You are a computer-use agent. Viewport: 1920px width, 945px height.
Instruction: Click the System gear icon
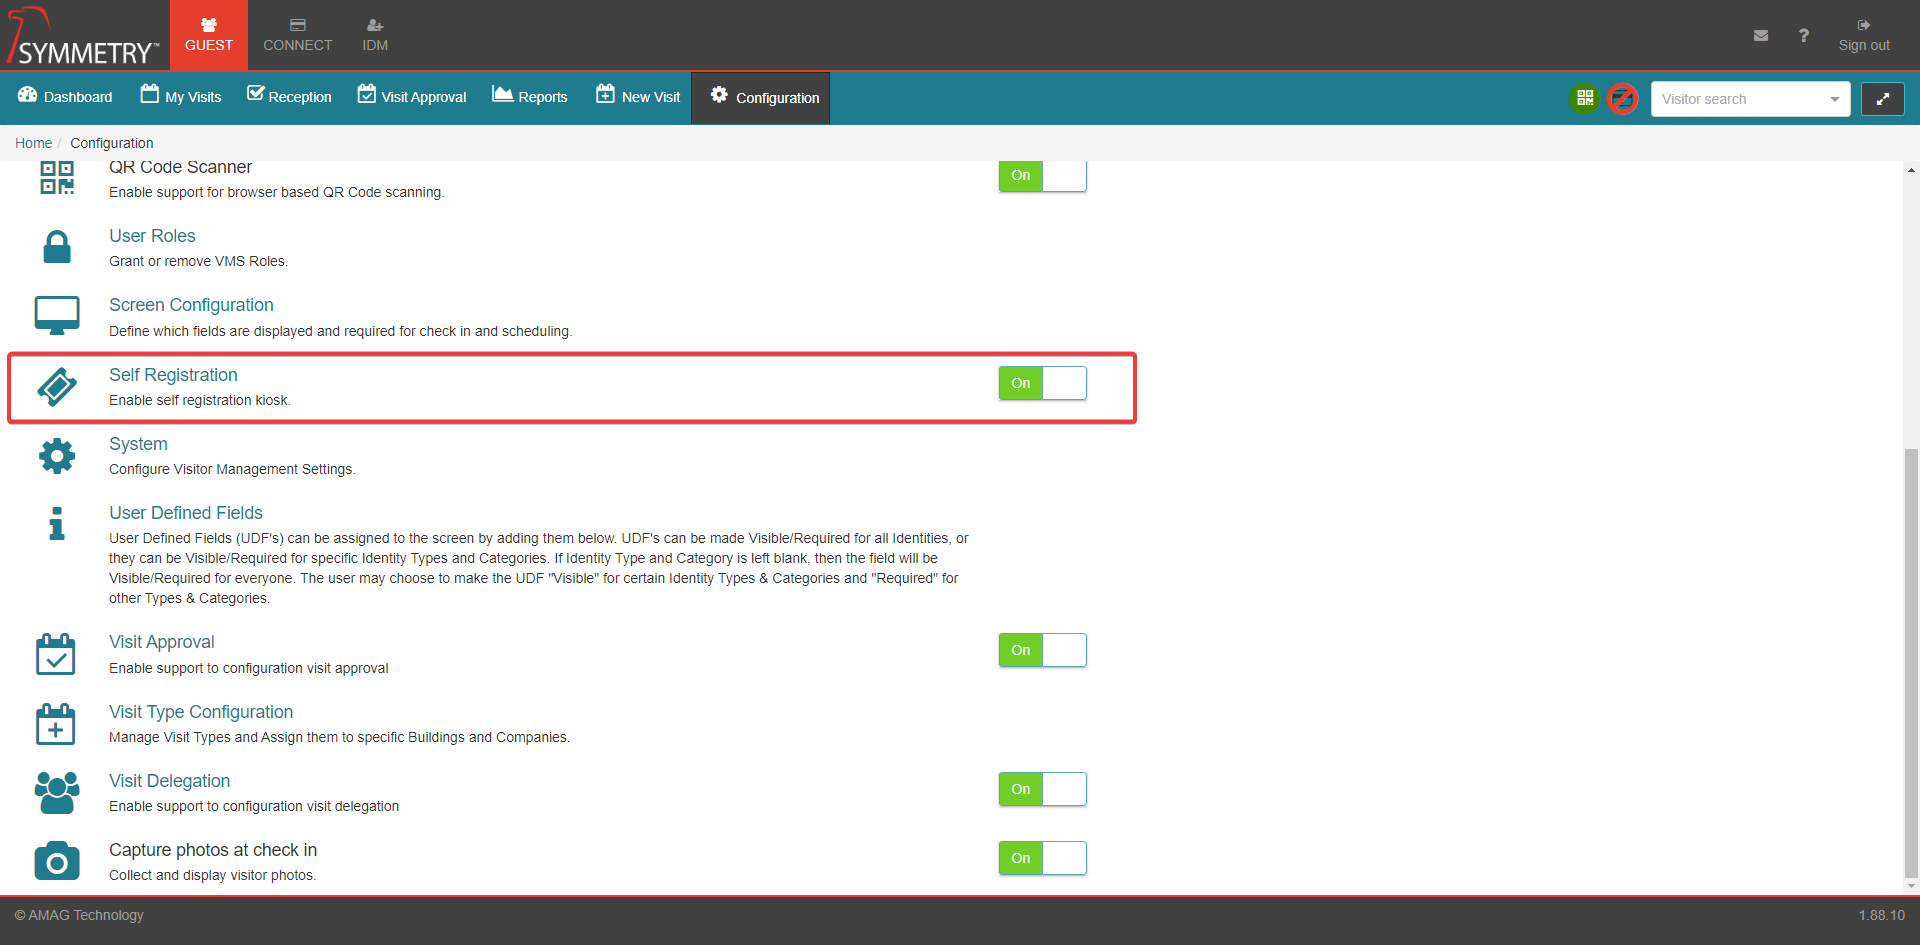(x=57, y=456)
